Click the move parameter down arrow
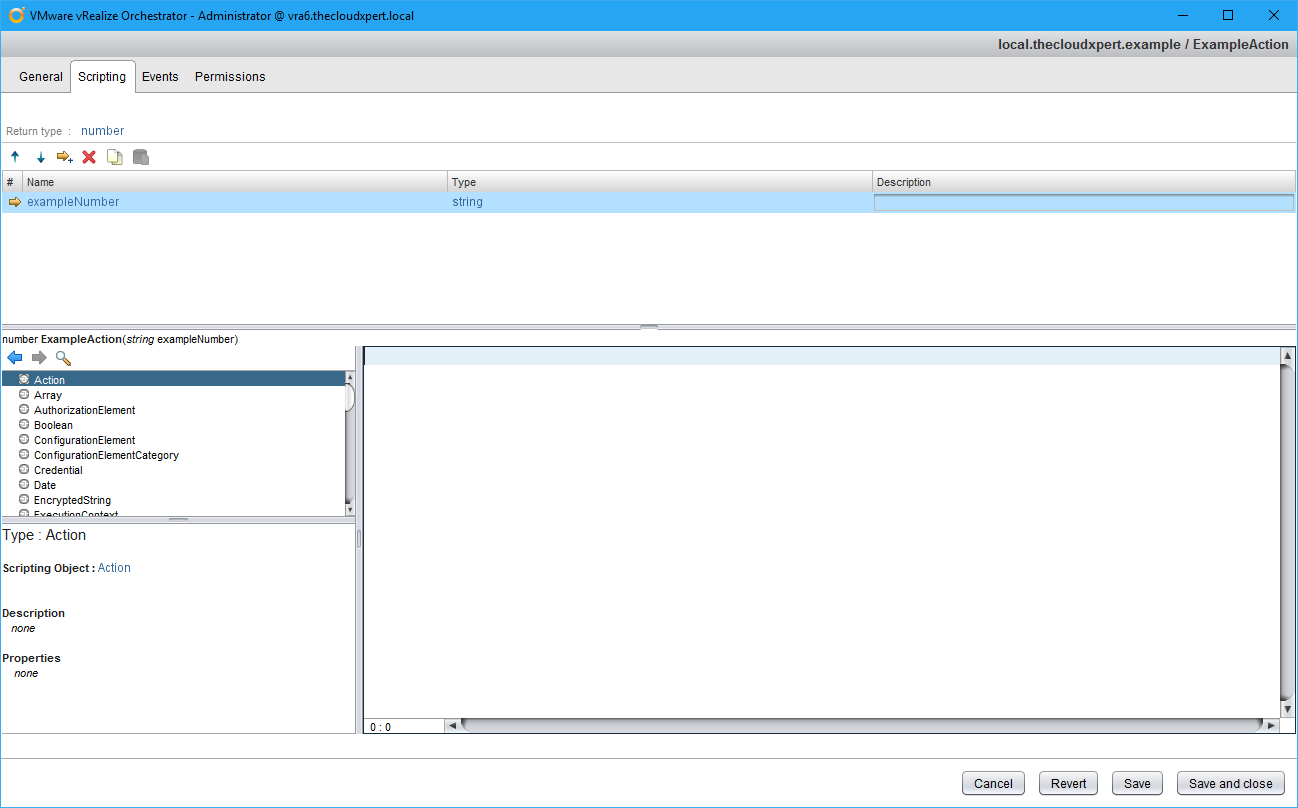Image resolution: width=1298 pixels, height=808 pixels. click(x=41, y=157)
